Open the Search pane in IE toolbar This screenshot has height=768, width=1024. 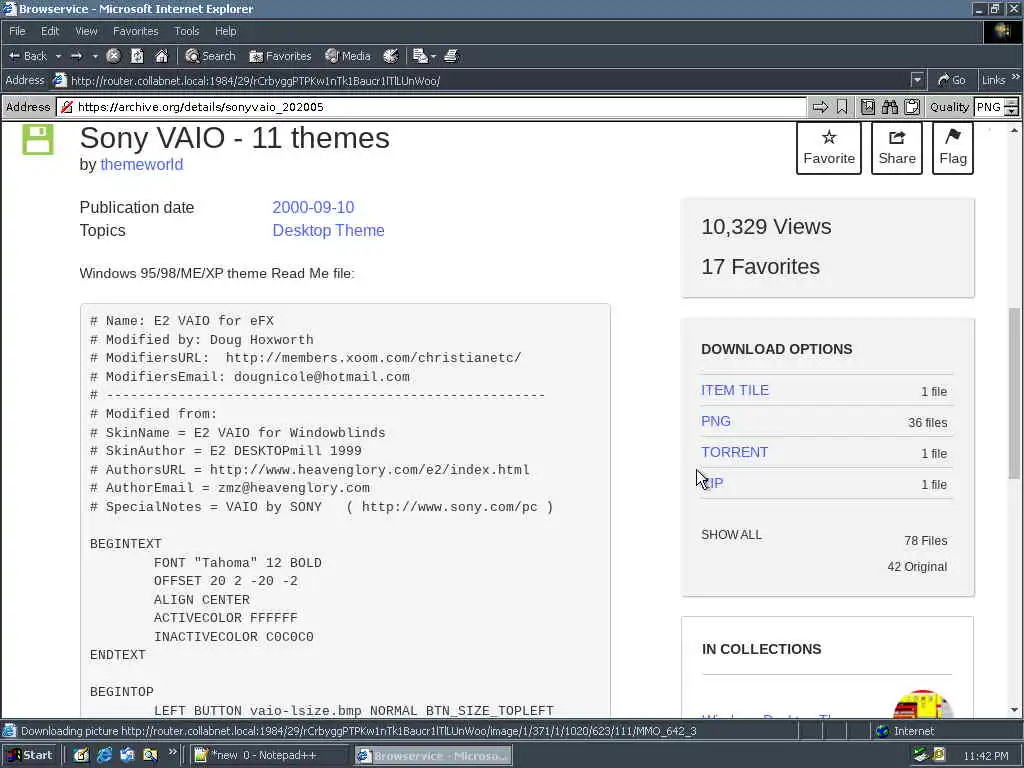[210, 56]
